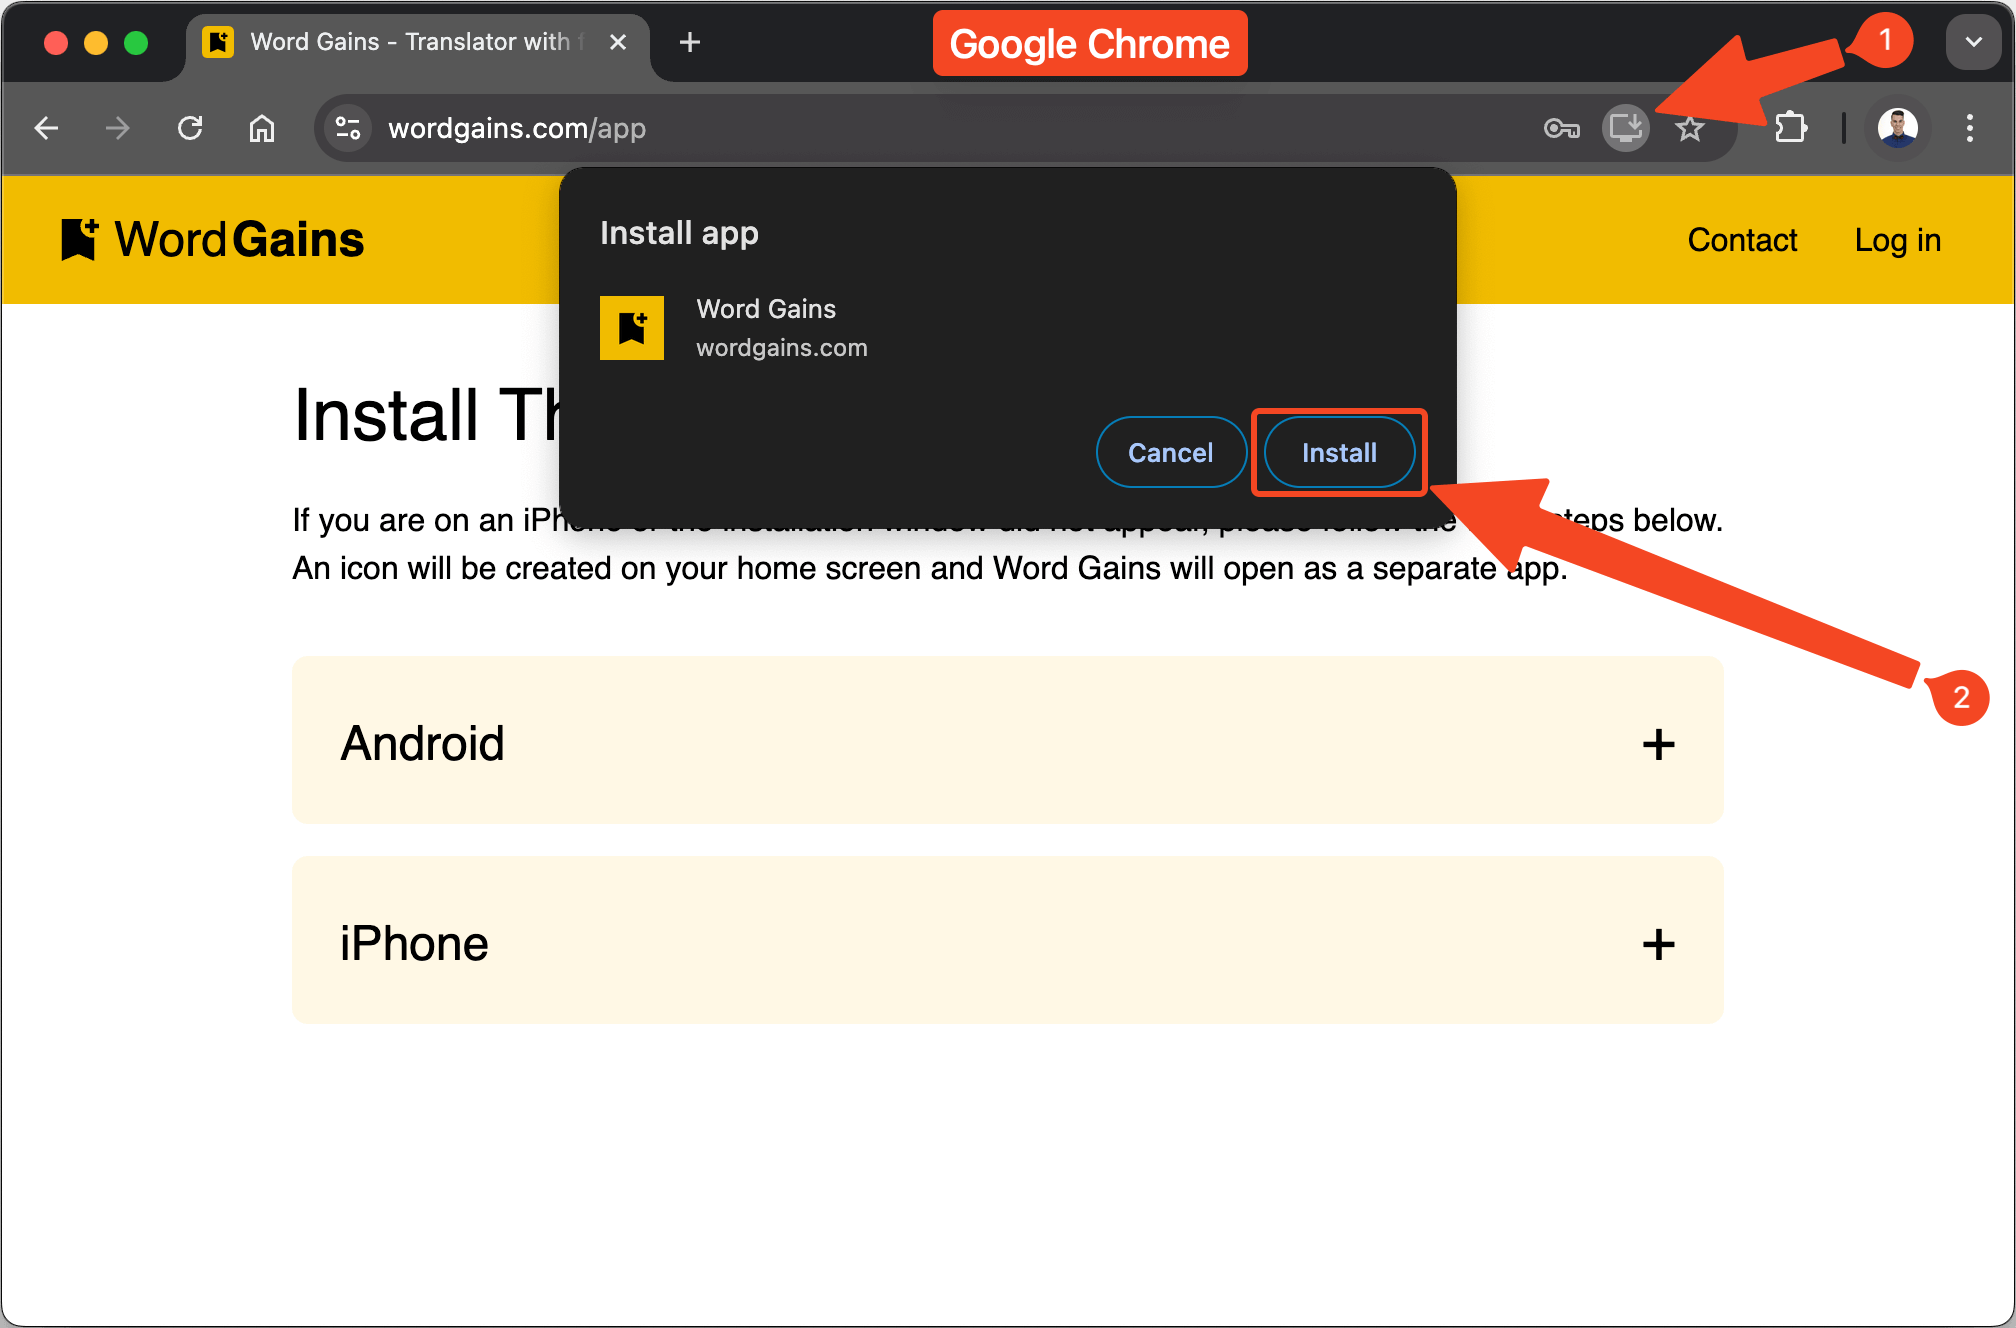The height and width of the screenshot is (1328, 2016).
Task: Click the red close window button
Action: pos(56,43)
